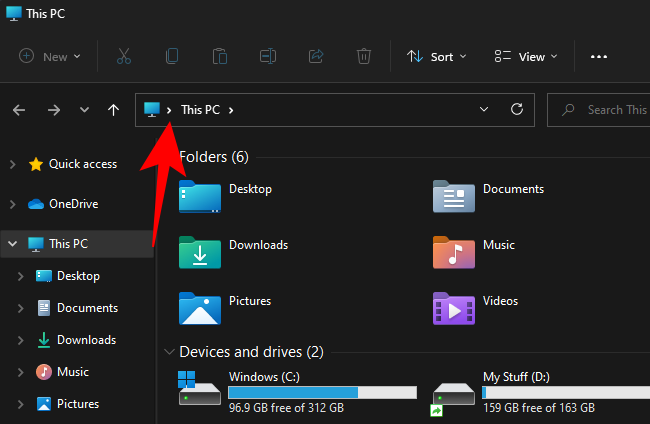Image resolution: width=650 pixels, height=424 pixels.
Task: Go up one directory level
Action: [x=114, y=110]
